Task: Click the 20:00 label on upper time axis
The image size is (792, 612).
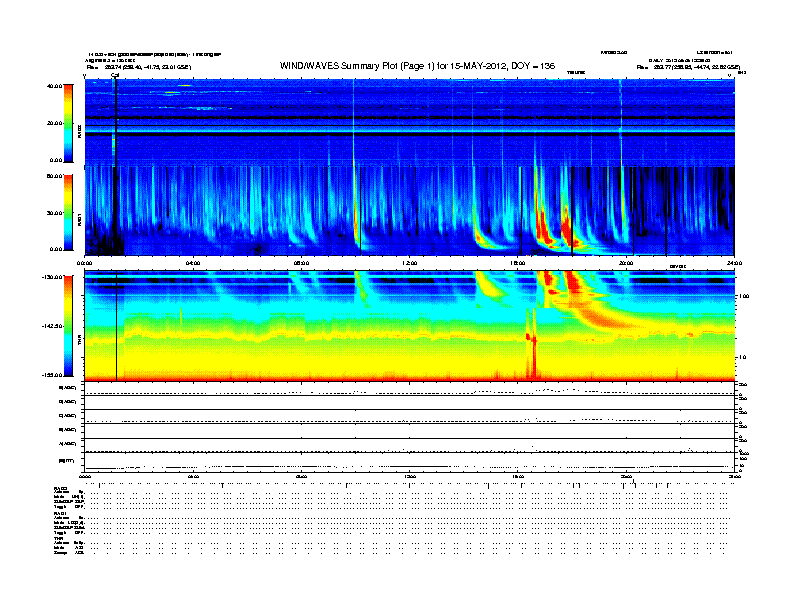Action: pyautogui.click(x=626, y=263)
